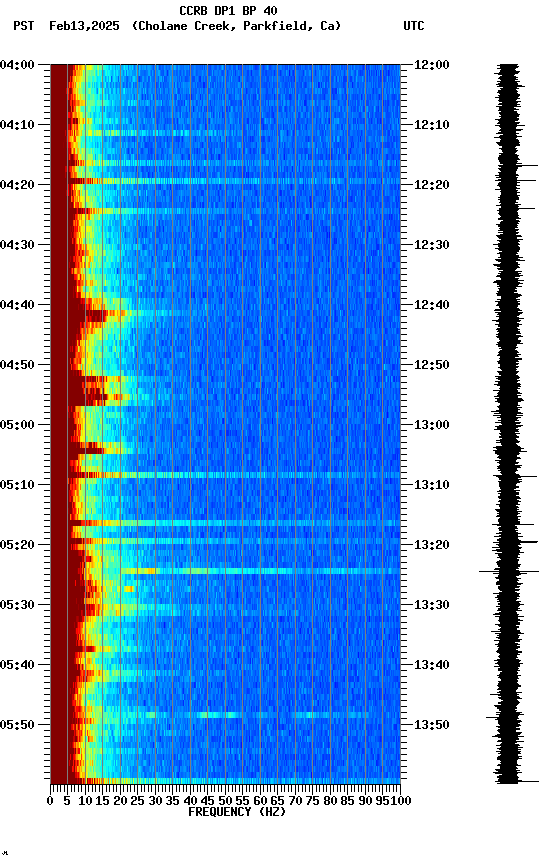
Task: Click the 12:50 UTC time label
Action: [x=432, y=365]
